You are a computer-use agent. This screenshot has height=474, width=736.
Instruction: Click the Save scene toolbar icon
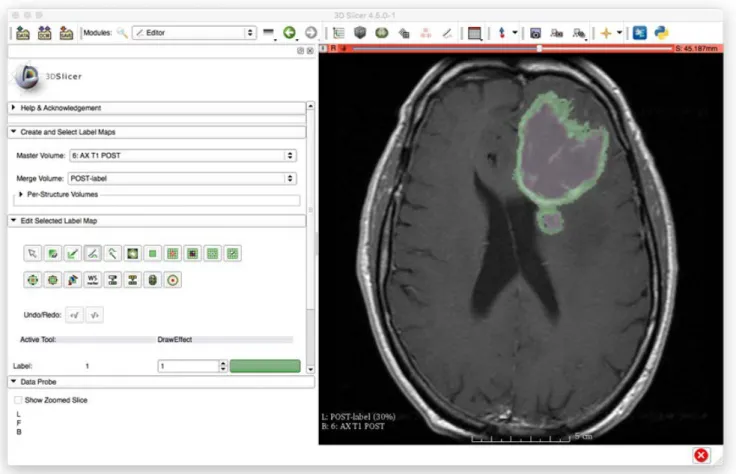[x=66, y=33]
